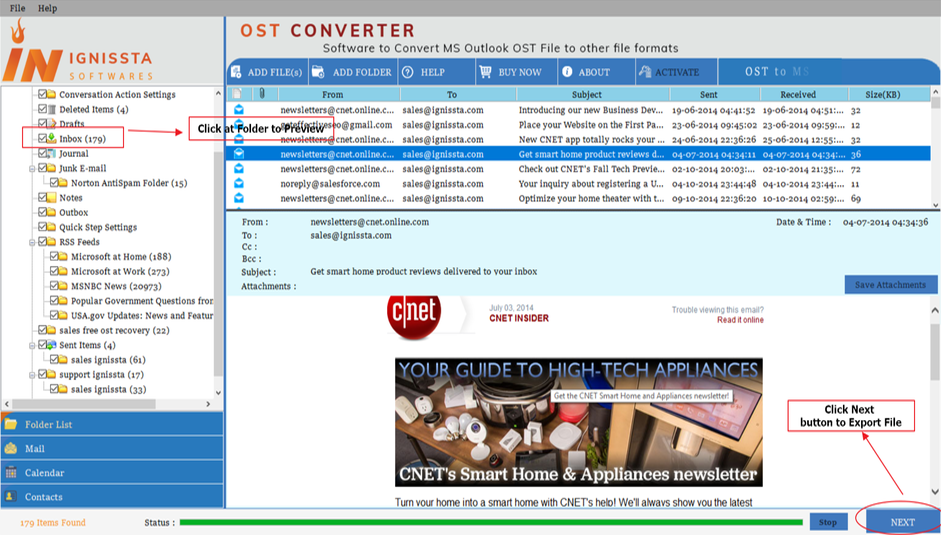Viewport: 941px width, 535px height.
Task: Collapse the RSS Feeds tree node
Action: point(32,242)
